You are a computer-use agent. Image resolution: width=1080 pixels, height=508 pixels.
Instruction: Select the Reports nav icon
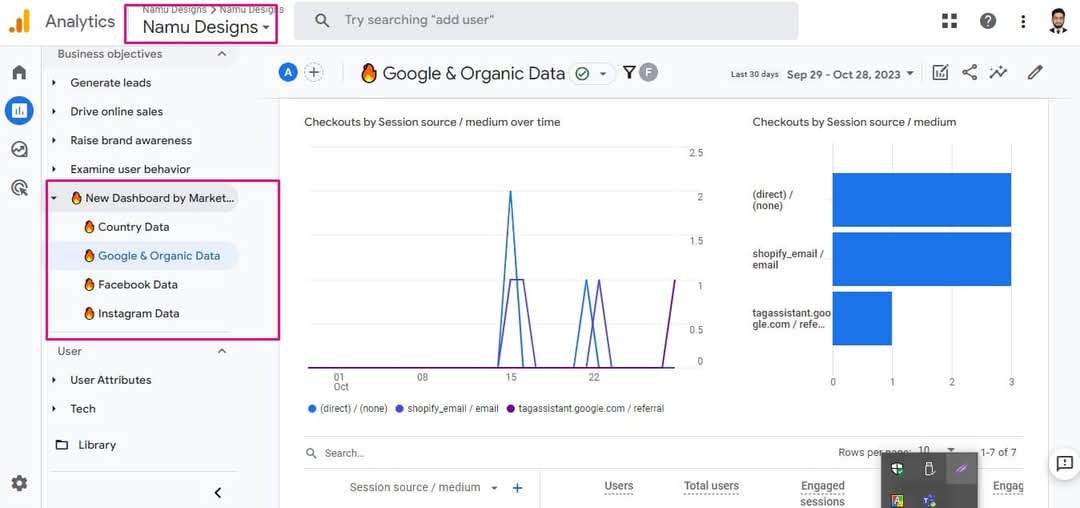[19, 110]
